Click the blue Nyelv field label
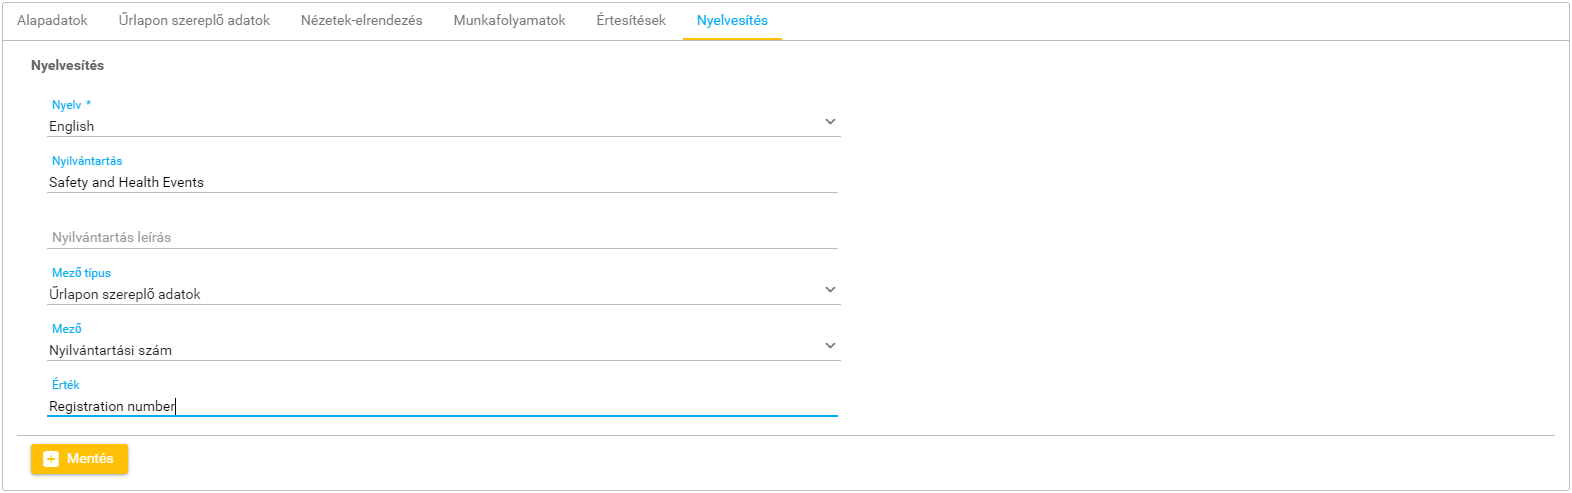 point(67,105)
